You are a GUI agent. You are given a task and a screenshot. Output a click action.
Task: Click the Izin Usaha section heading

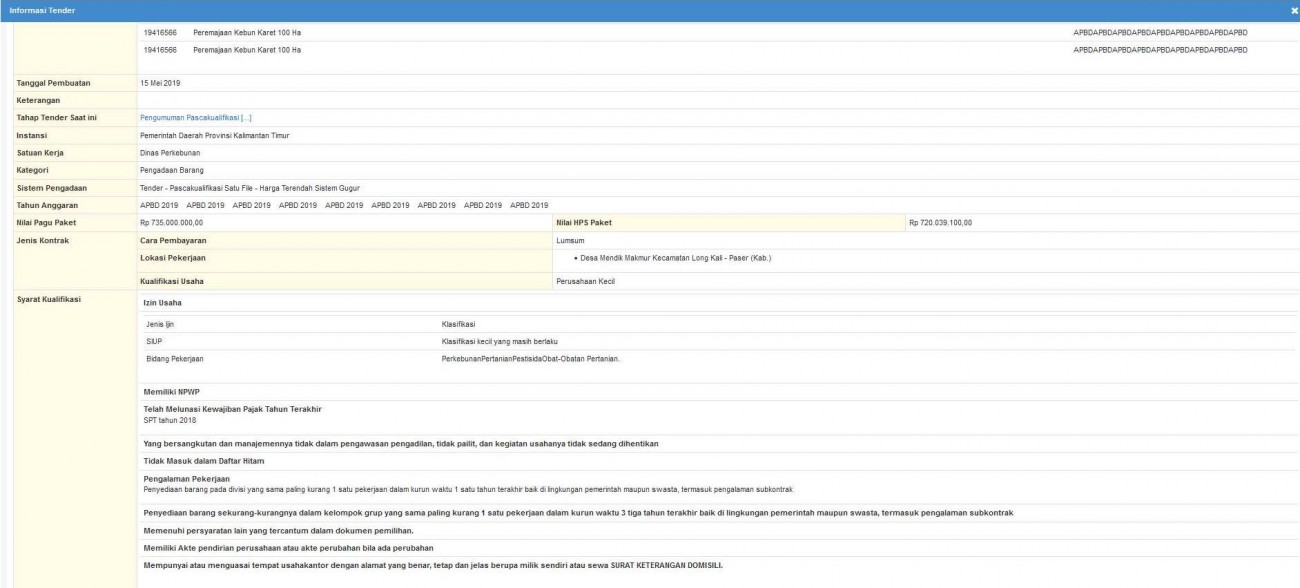[162, 302]
